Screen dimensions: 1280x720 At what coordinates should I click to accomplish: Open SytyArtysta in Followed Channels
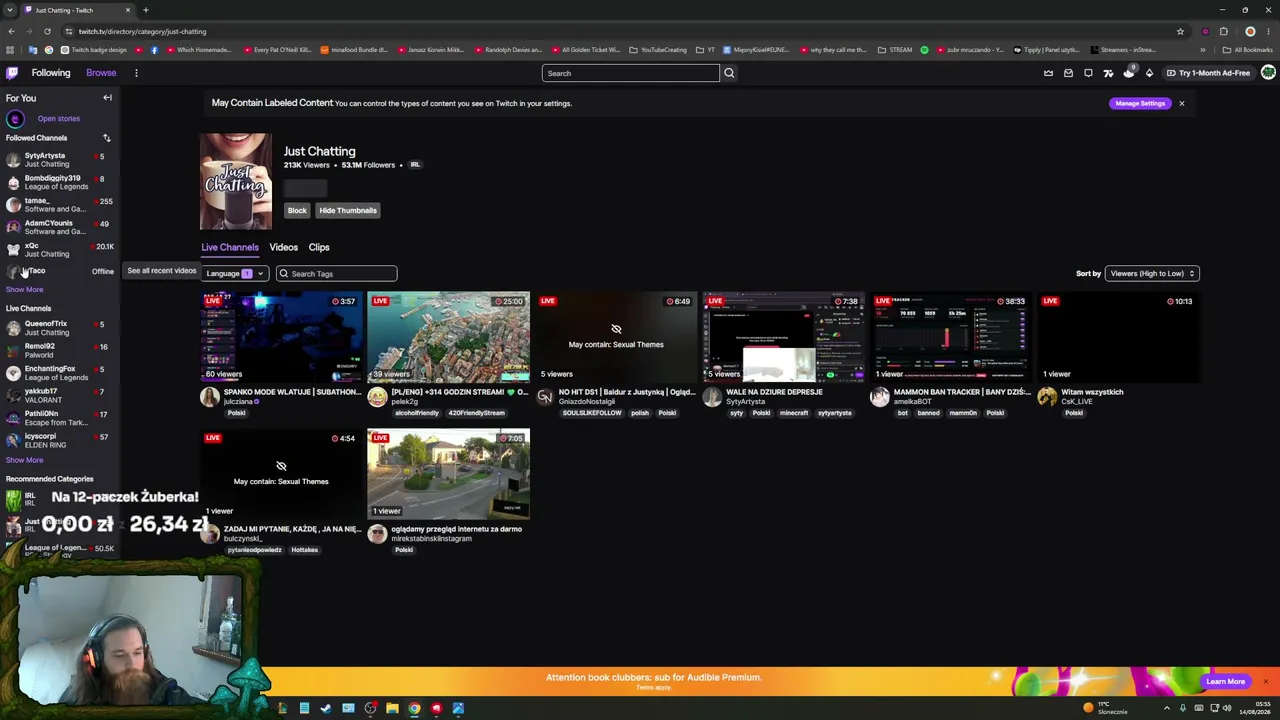(60, 159)
